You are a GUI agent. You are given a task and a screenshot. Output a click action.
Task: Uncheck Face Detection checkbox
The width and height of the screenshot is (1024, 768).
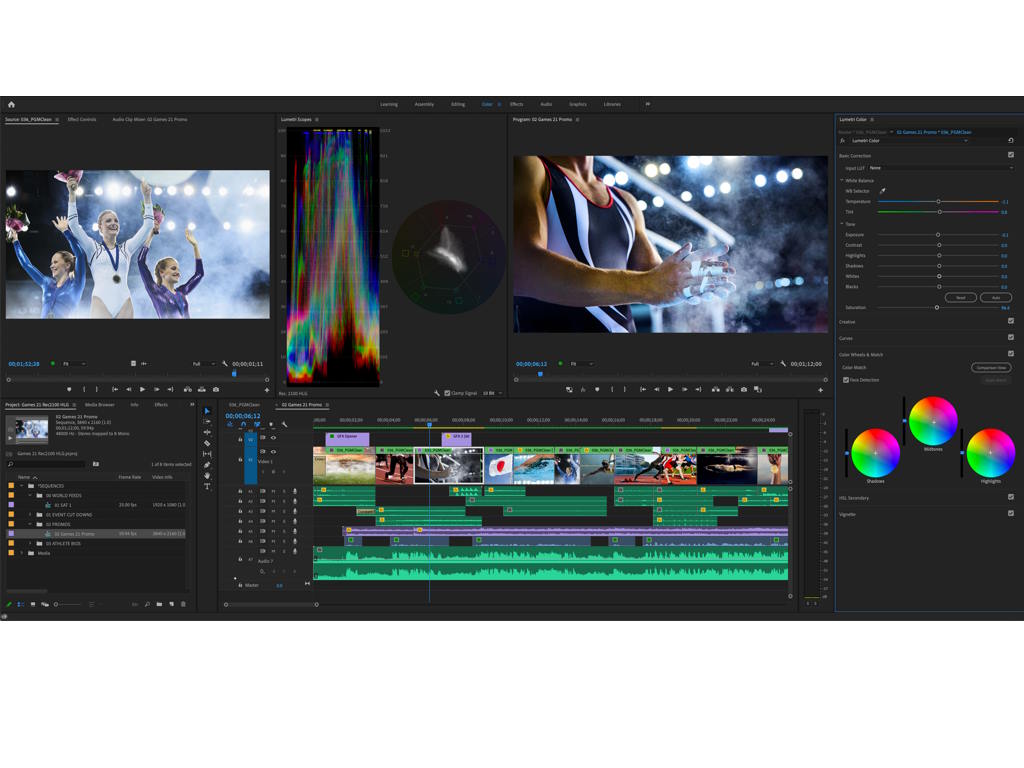846,380
